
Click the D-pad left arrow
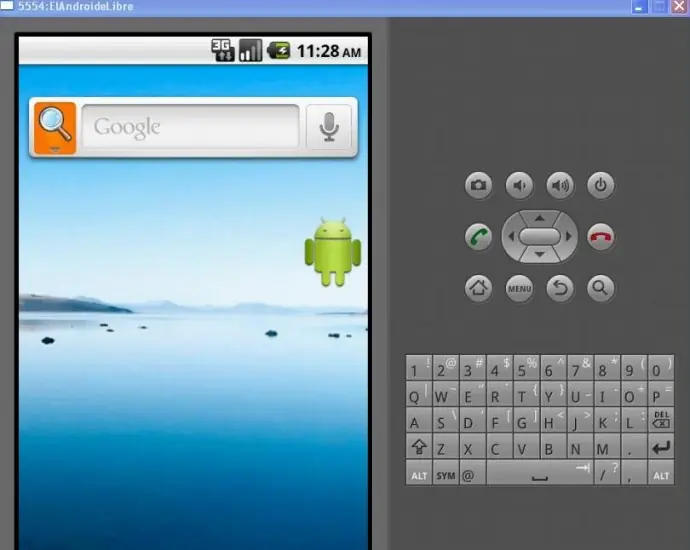coord(511,236)
